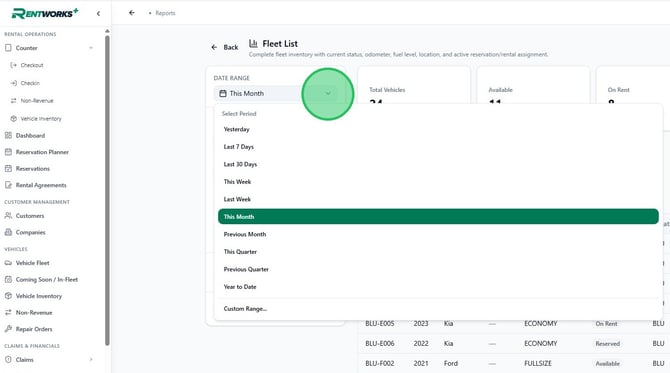Open Repair Orders page
The image size is (670, 373).
34,329
